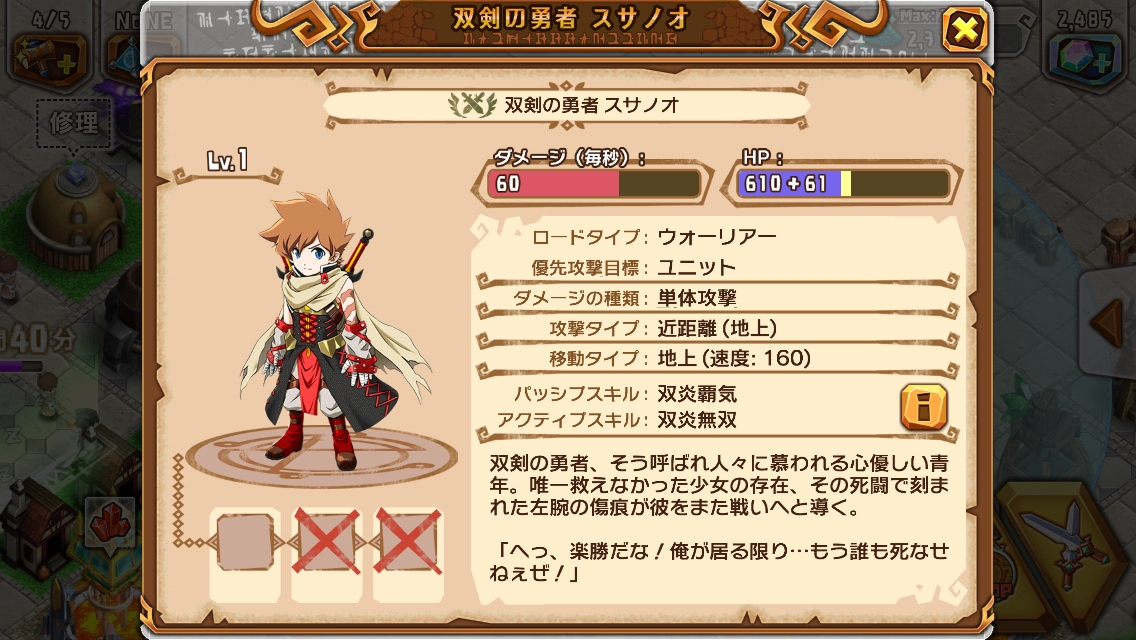
Task: Open the left-pointing arrow side tab
Action: (x=1108, y=322)
